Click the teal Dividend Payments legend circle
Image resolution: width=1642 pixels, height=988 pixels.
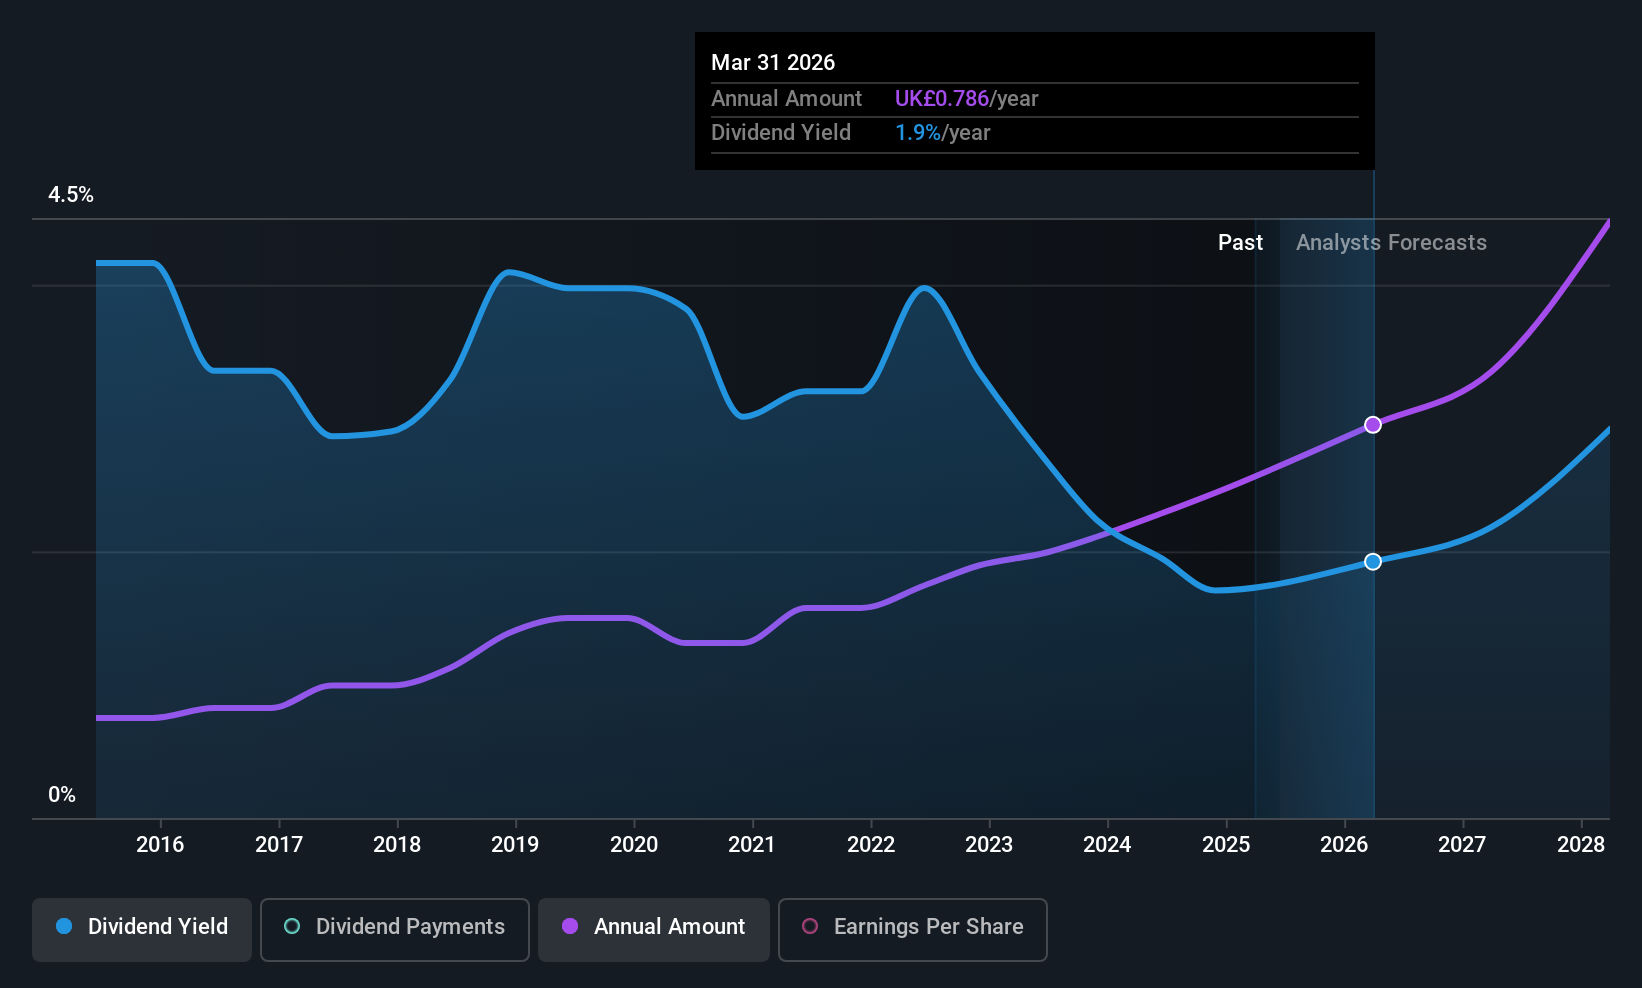292,926
